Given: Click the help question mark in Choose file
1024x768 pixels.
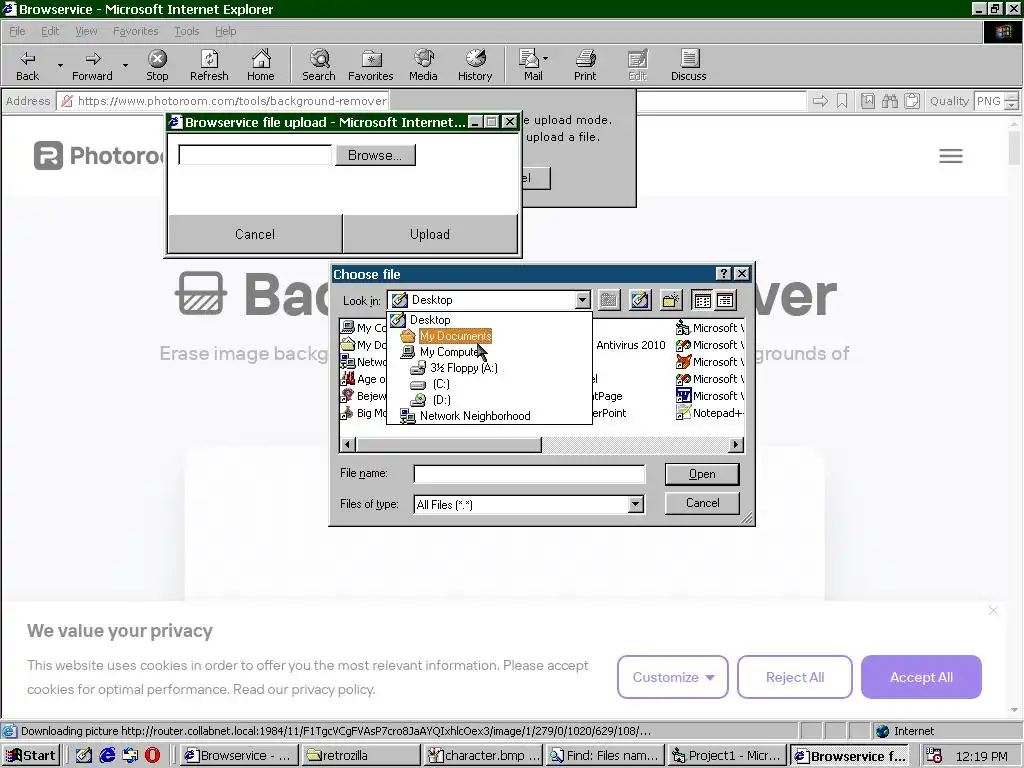Looking at the screenshot, I should [x=724, y=274].
